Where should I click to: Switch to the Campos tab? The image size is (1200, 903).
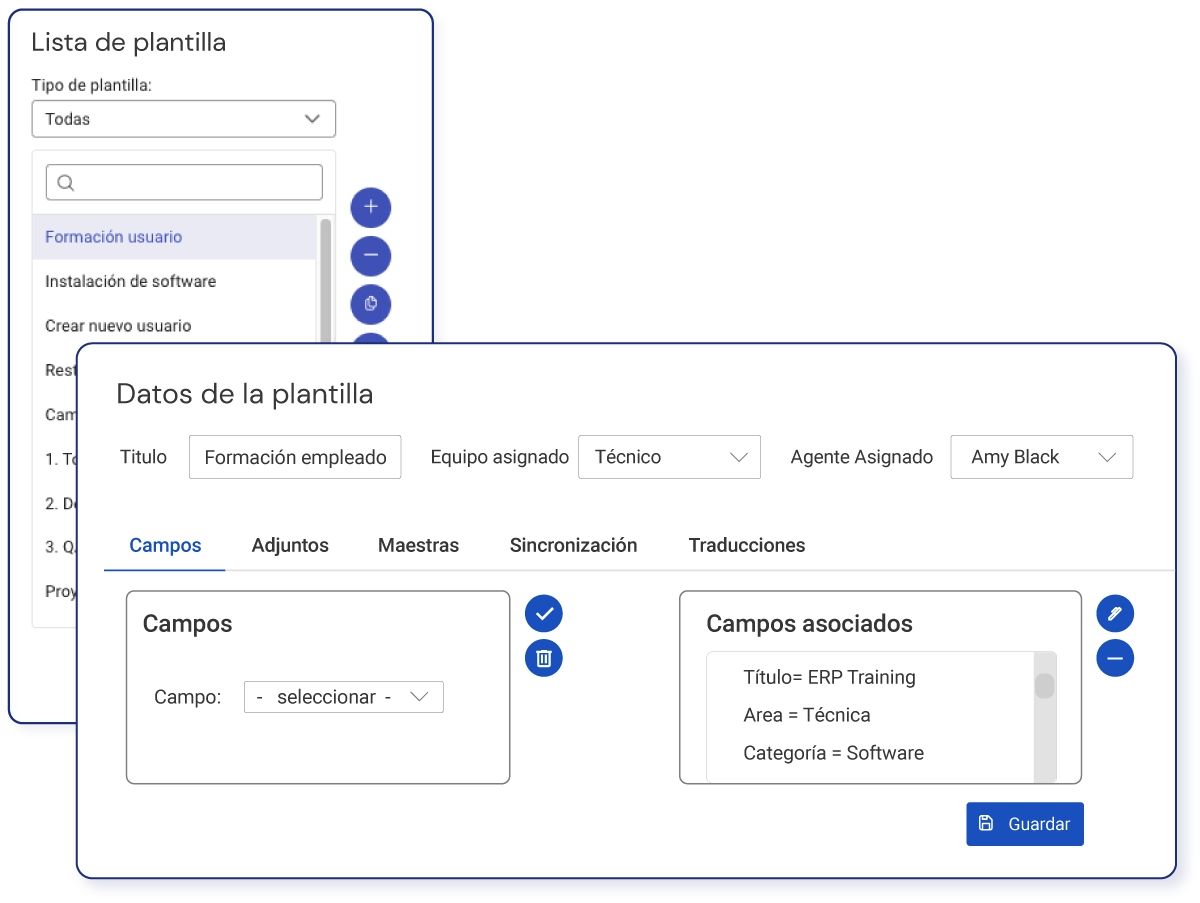click(165, 546)
